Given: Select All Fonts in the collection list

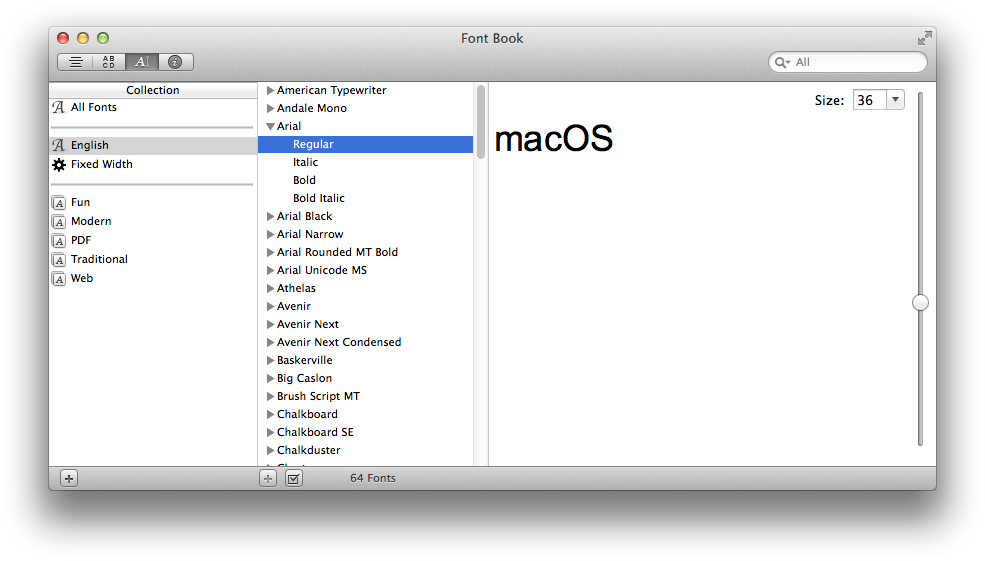Looking at the screenshot, I should [93, 107].
